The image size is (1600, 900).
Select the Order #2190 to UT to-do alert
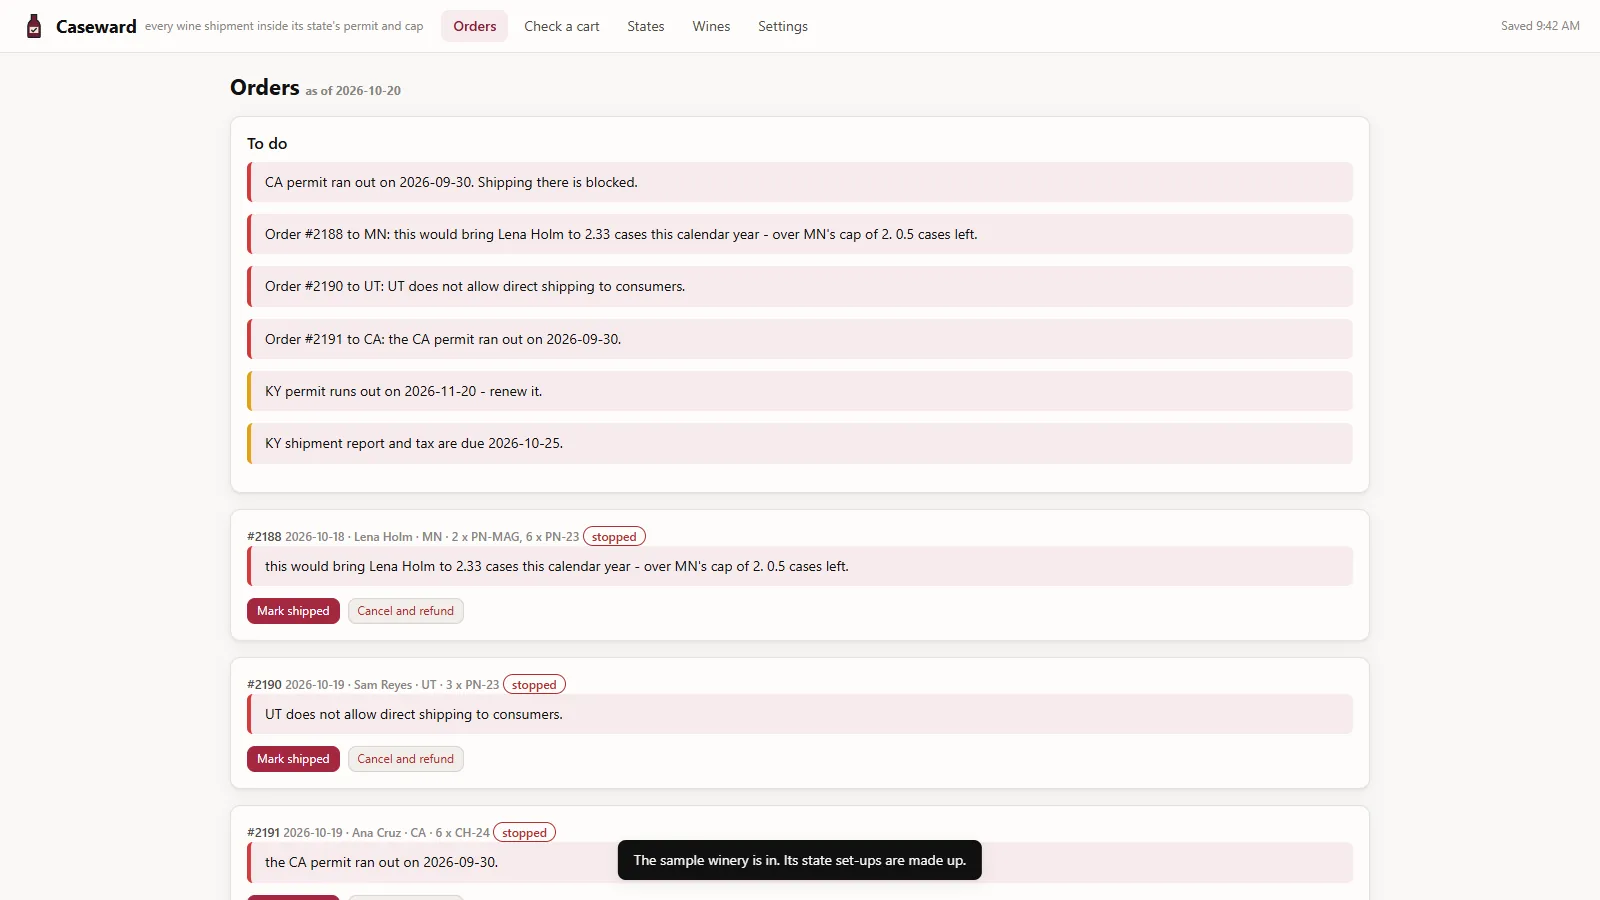(x=800, y=286)
